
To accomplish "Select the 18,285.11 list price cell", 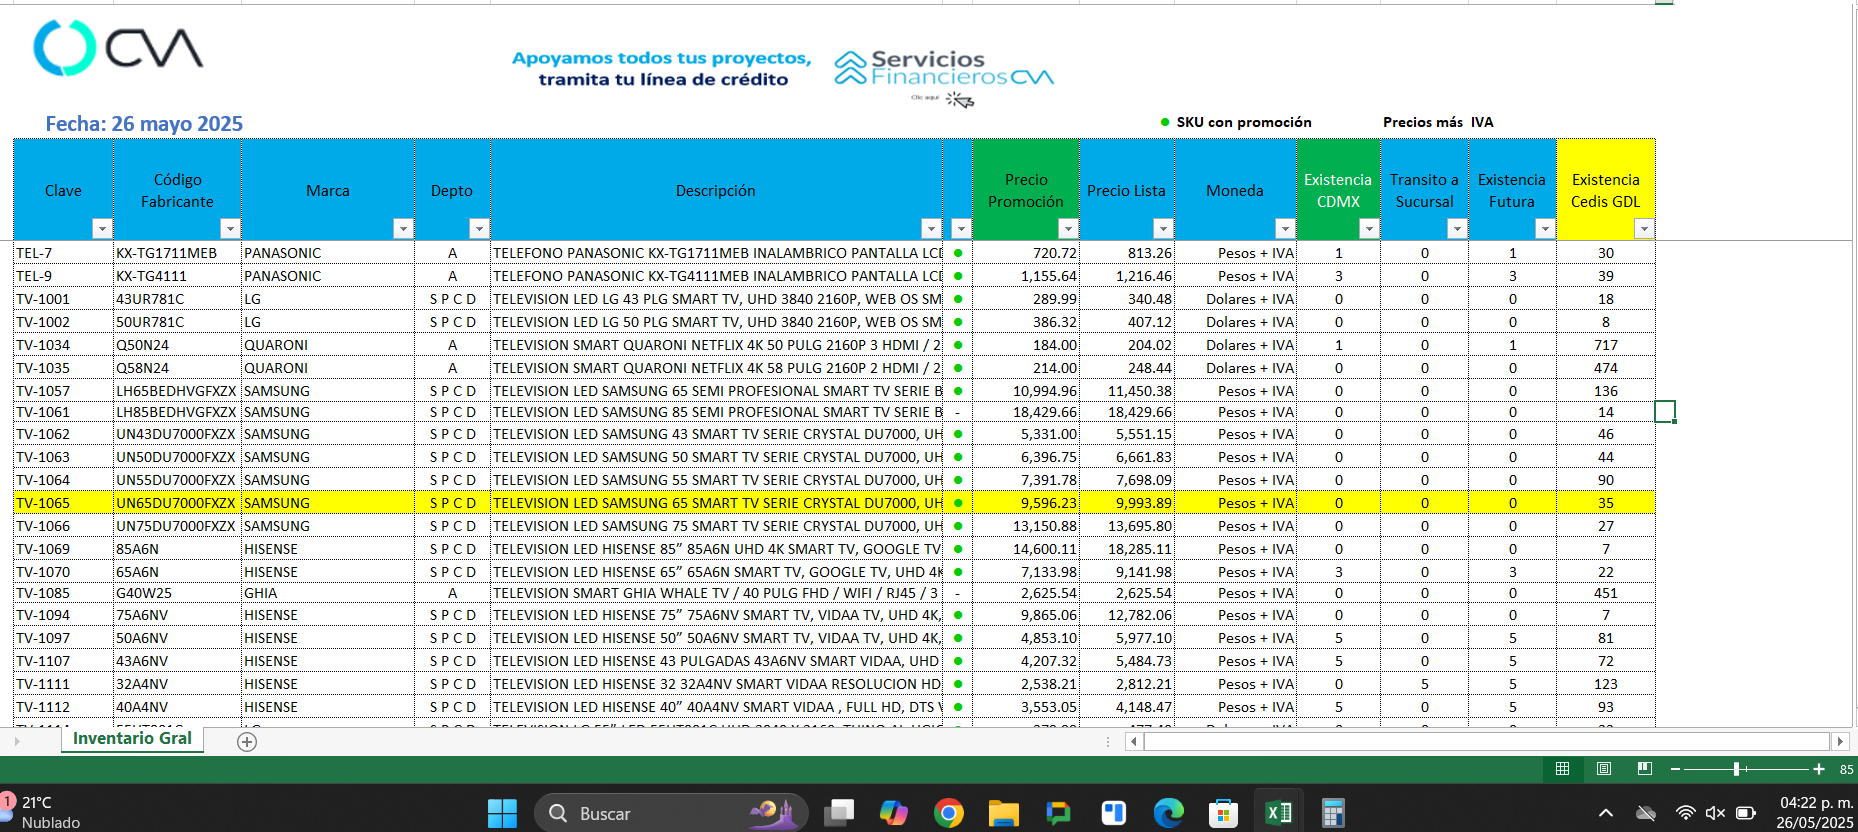I will 1127,549.
